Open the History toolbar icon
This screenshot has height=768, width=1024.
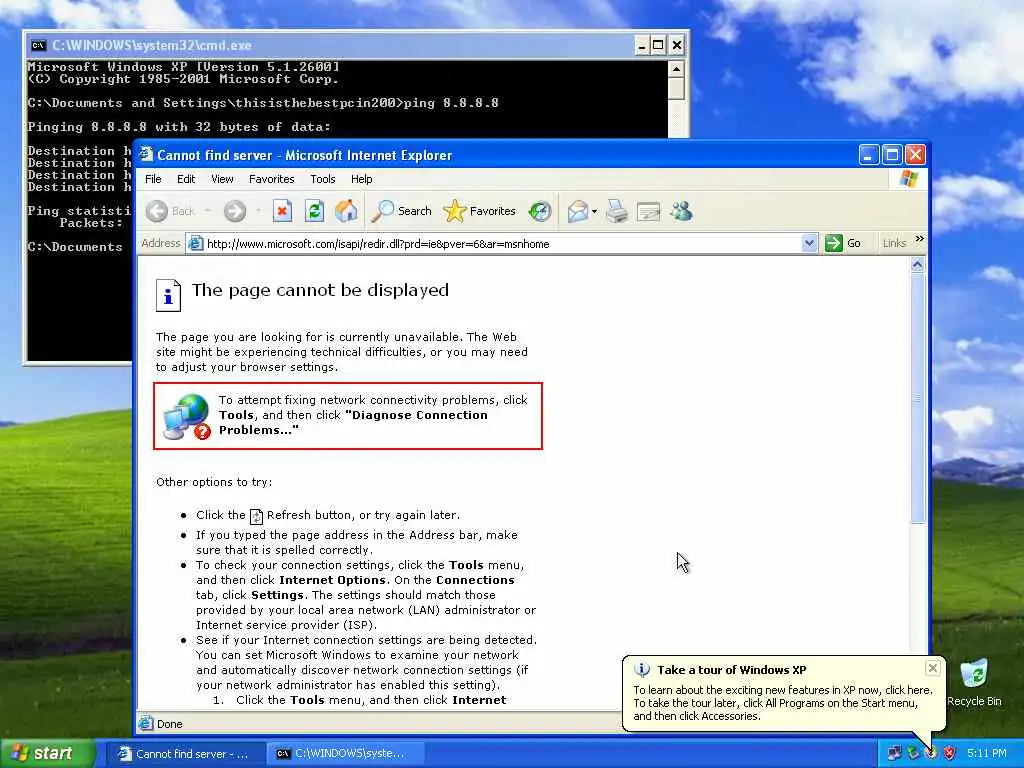pos(540,211)
